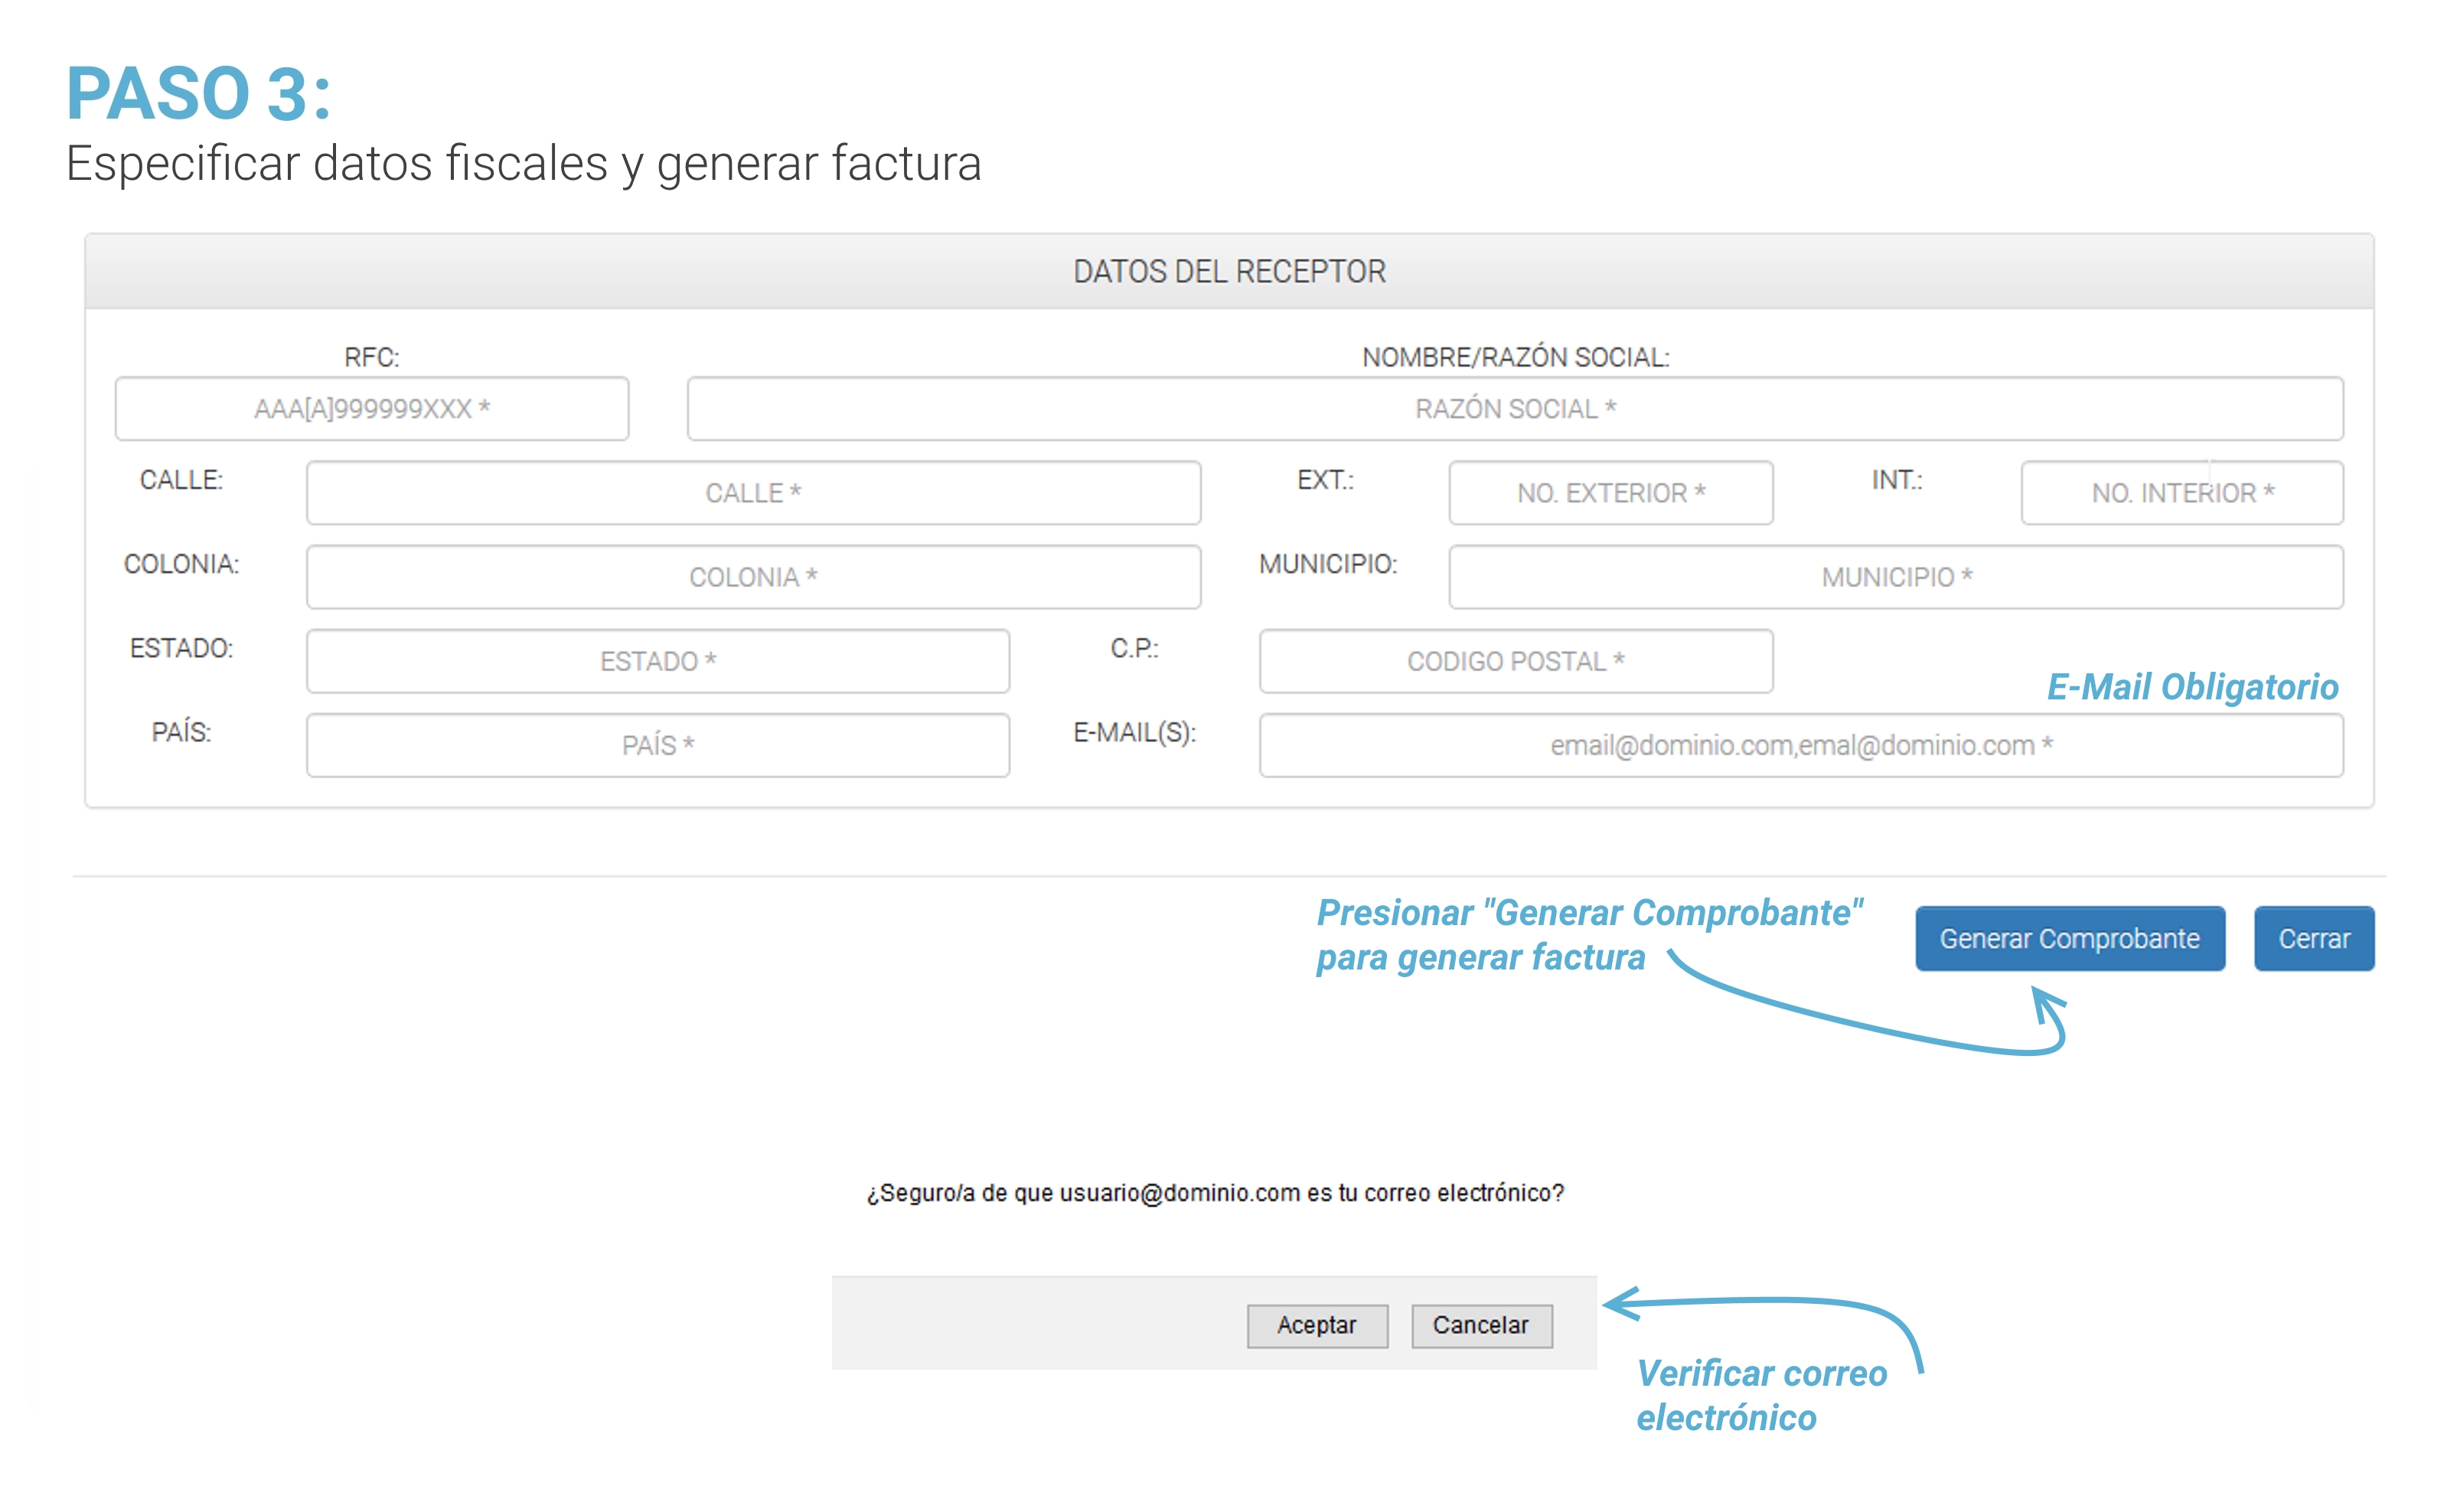Click the Datos del Receptor header
Screen dimensions: 2457x1512
tap(1228, 271)
